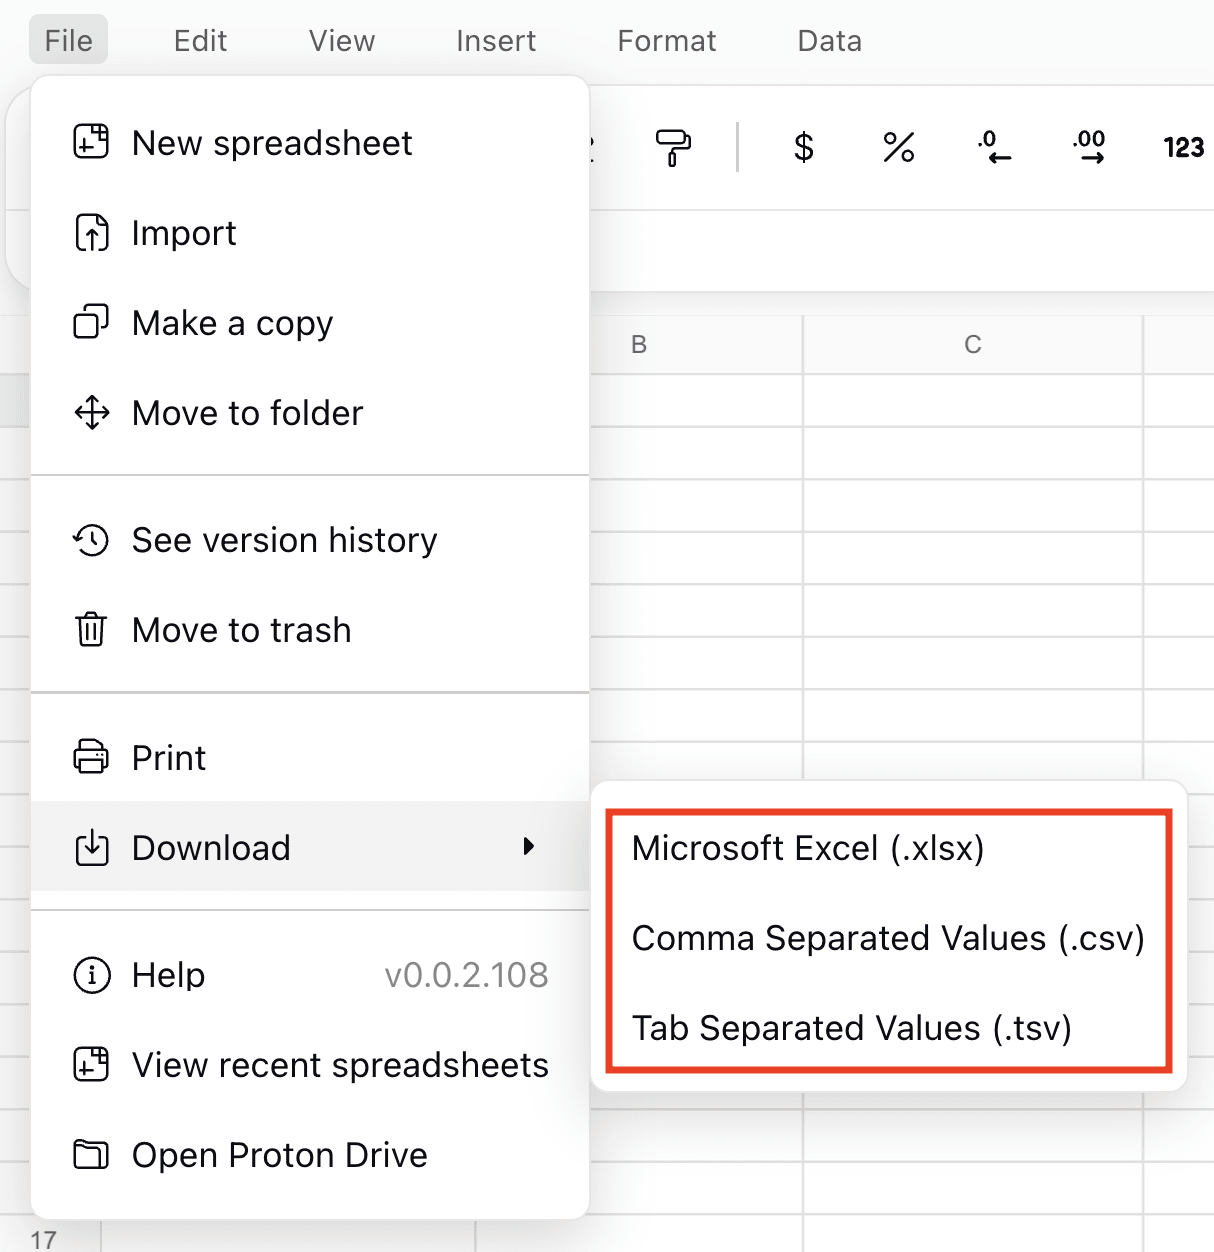Select column B header
Image resolution: width=1214 pixels, height=1252 pixels.
[639, 344]
